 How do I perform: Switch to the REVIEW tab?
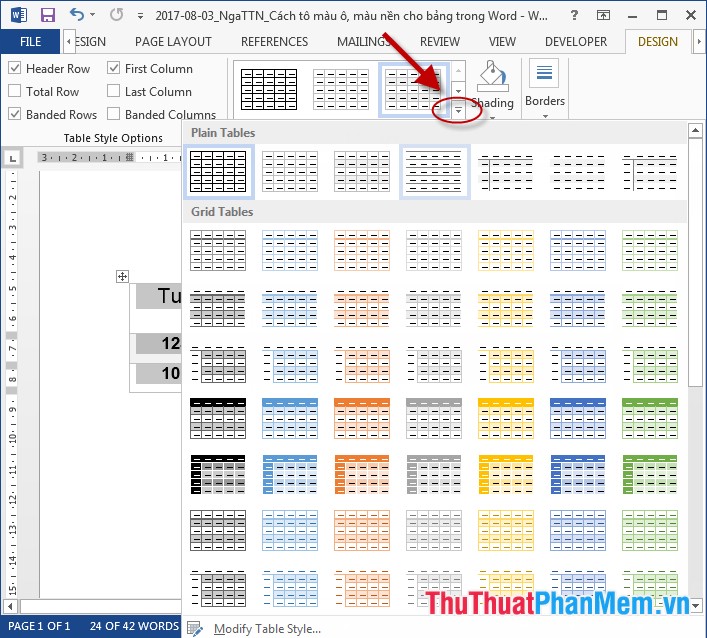(x=440, y=42)
